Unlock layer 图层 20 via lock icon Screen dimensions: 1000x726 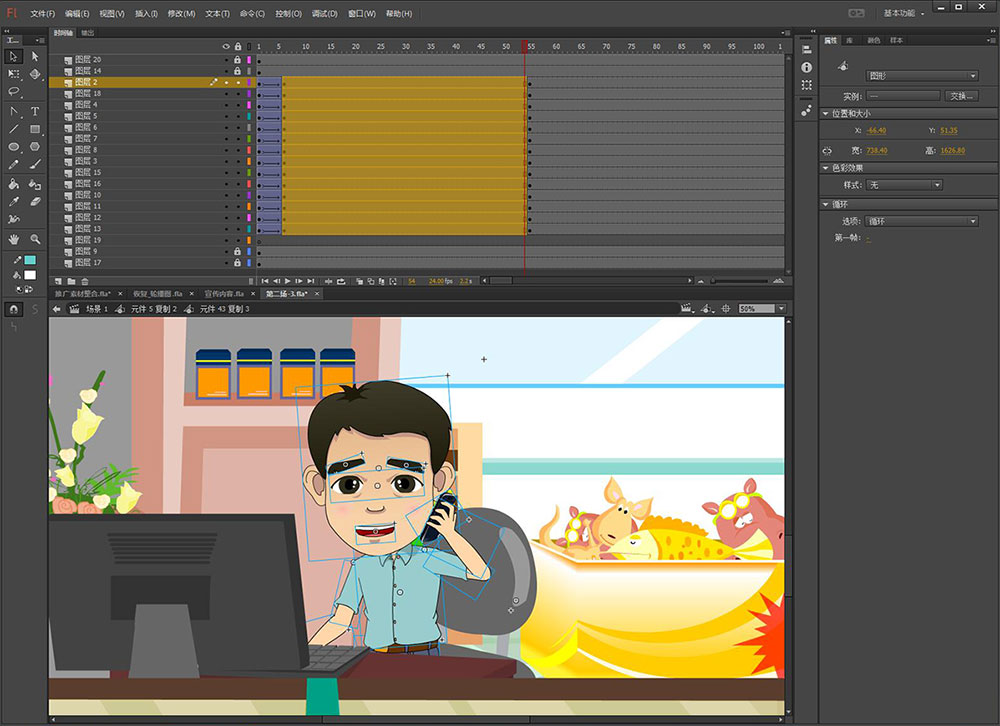click(x=237, y=60)
